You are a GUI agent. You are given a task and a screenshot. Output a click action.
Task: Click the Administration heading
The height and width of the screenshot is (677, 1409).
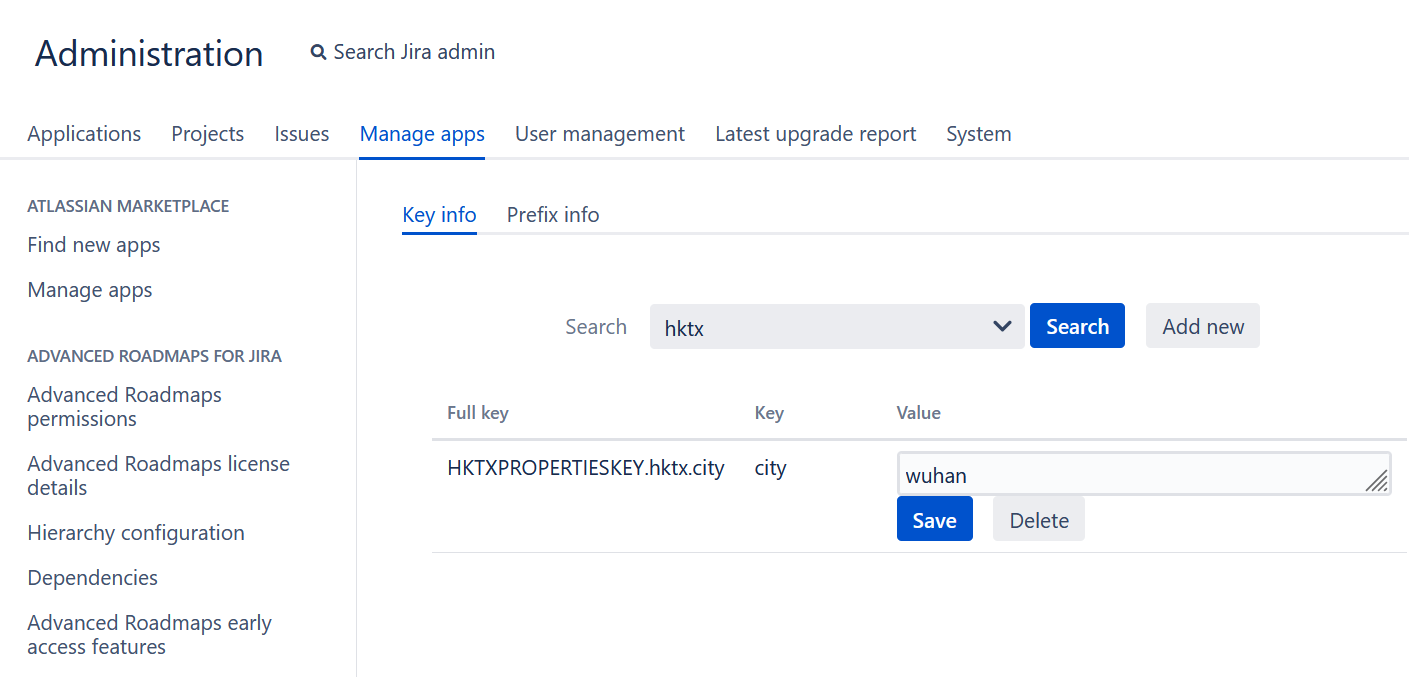click(149, 53)
